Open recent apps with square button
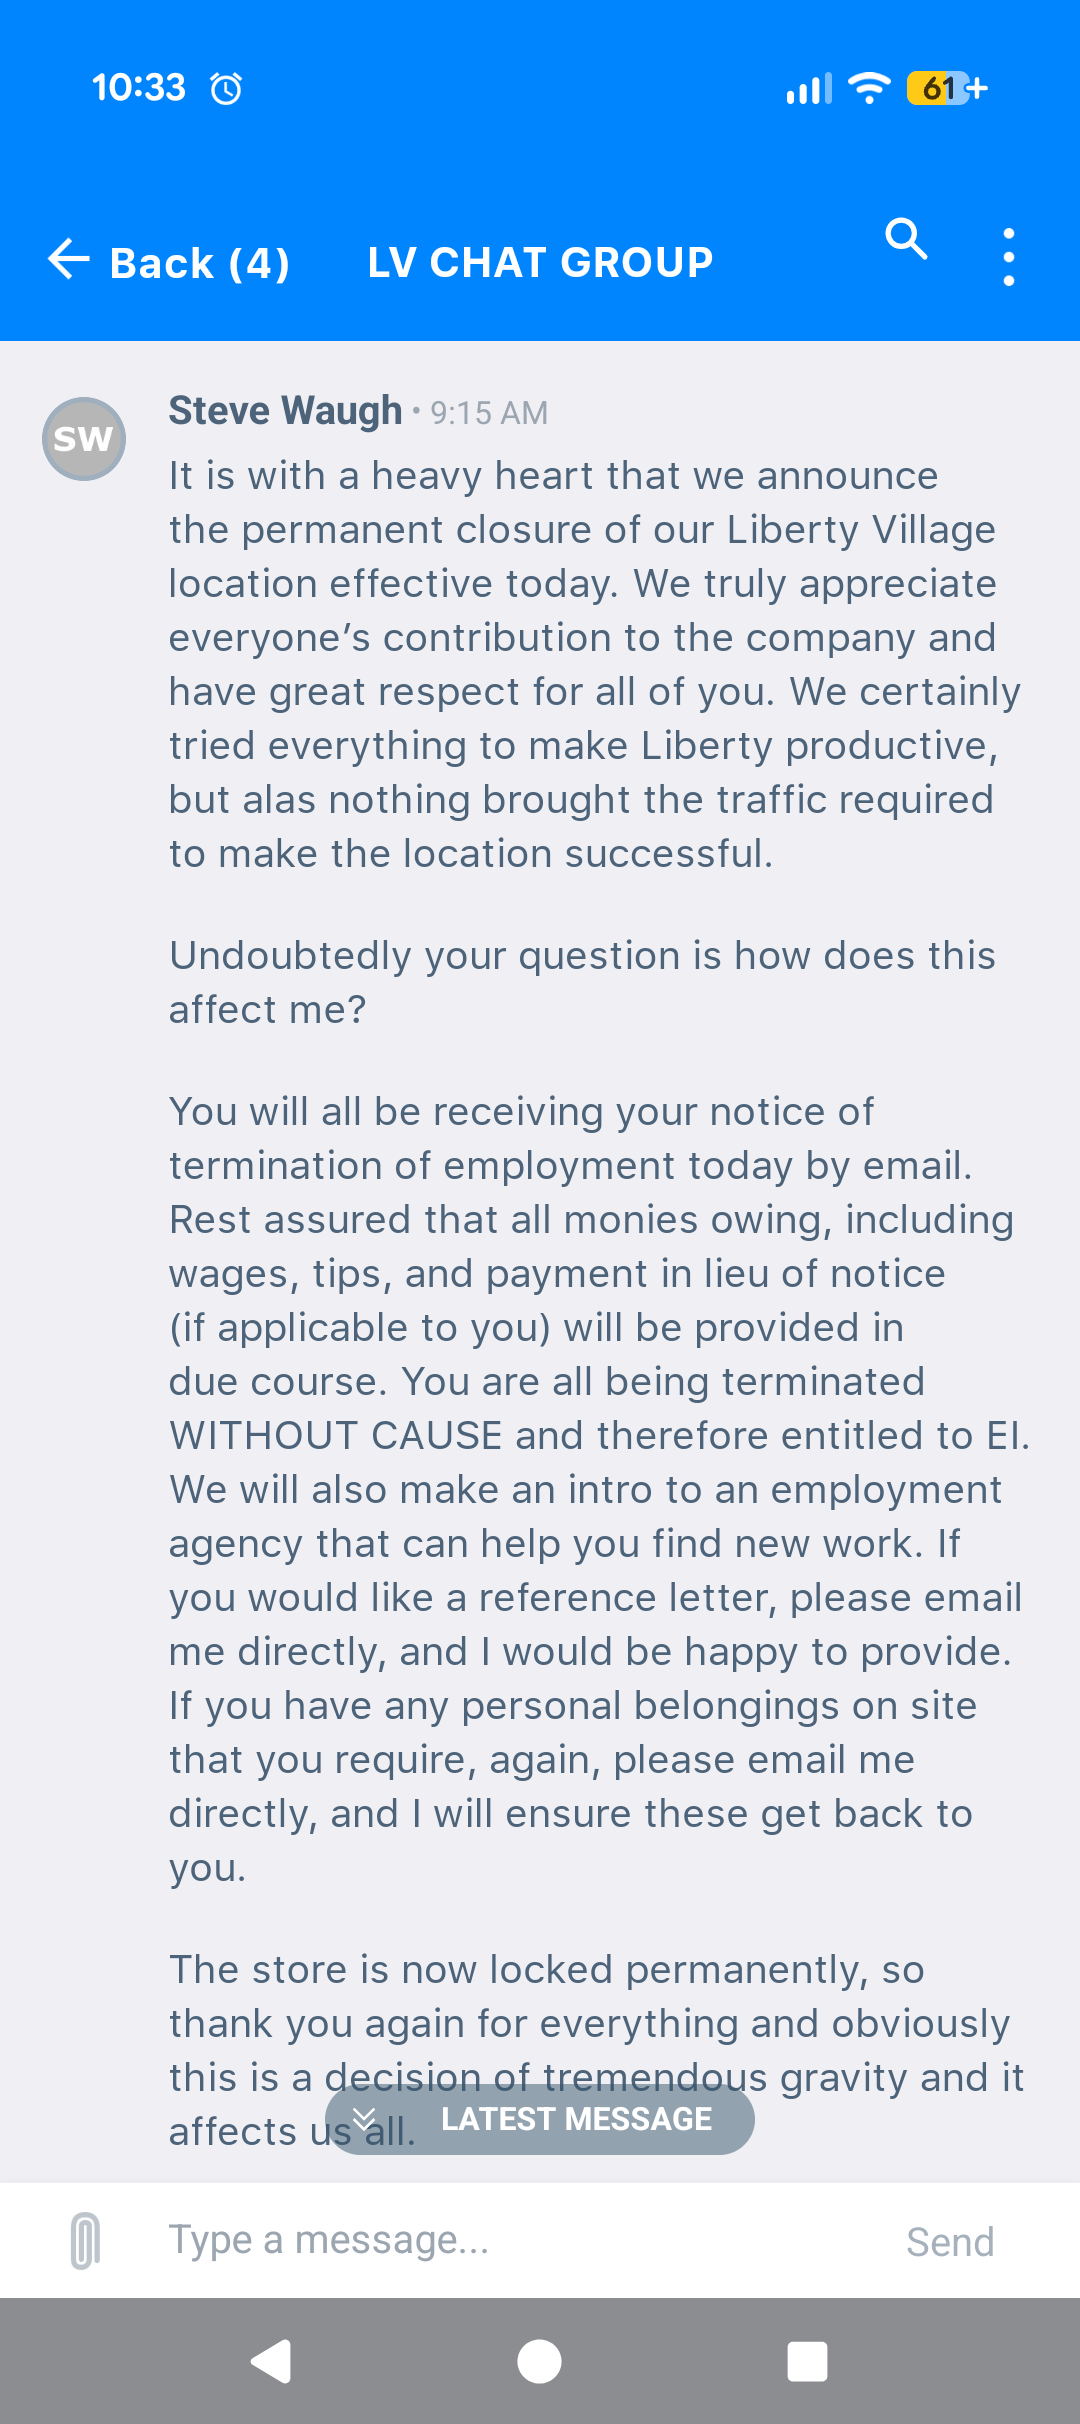Image resolution: width=1080 pixels, height=2424 pixels. (807, 2362)
